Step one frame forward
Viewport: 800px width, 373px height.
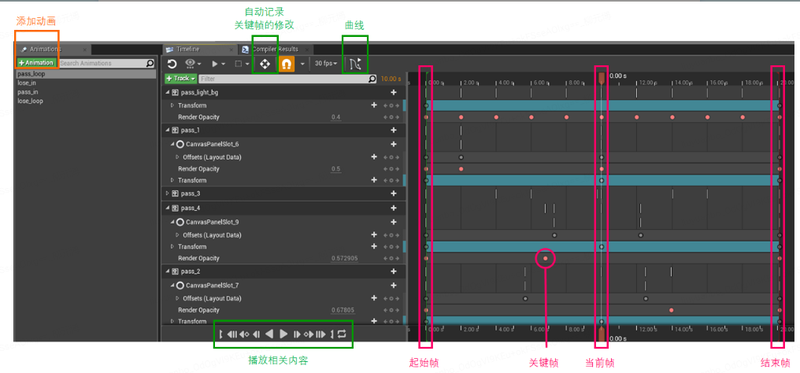coord(296,334)
